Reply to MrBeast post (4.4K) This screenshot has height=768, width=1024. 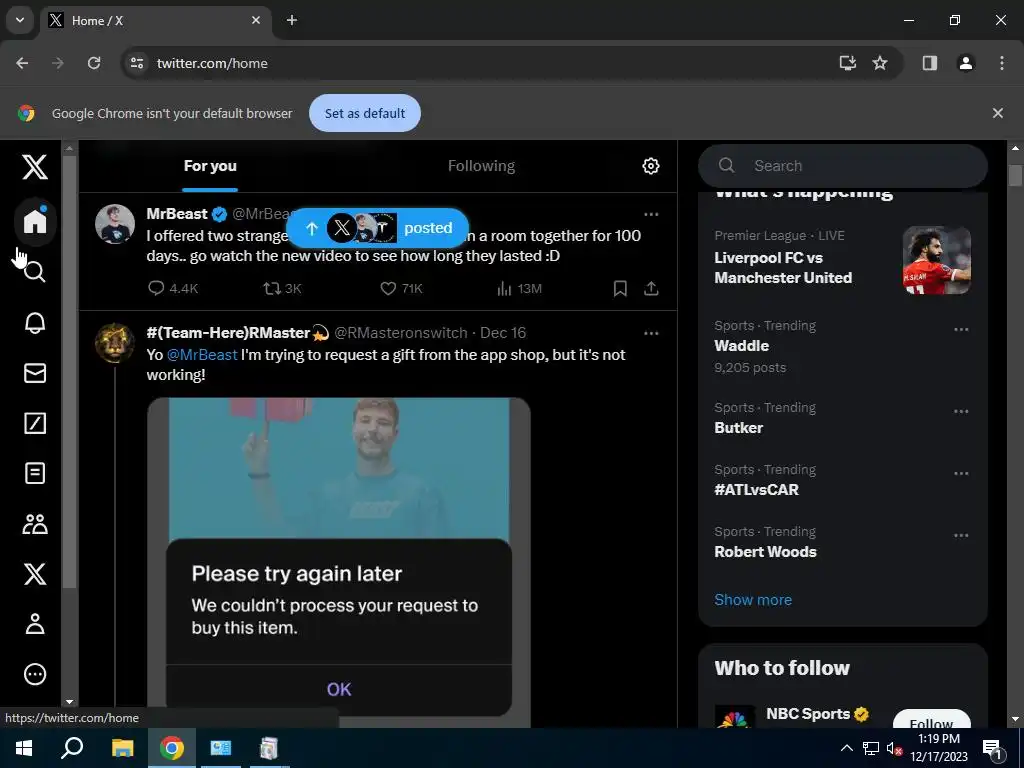tap(172, 288)
